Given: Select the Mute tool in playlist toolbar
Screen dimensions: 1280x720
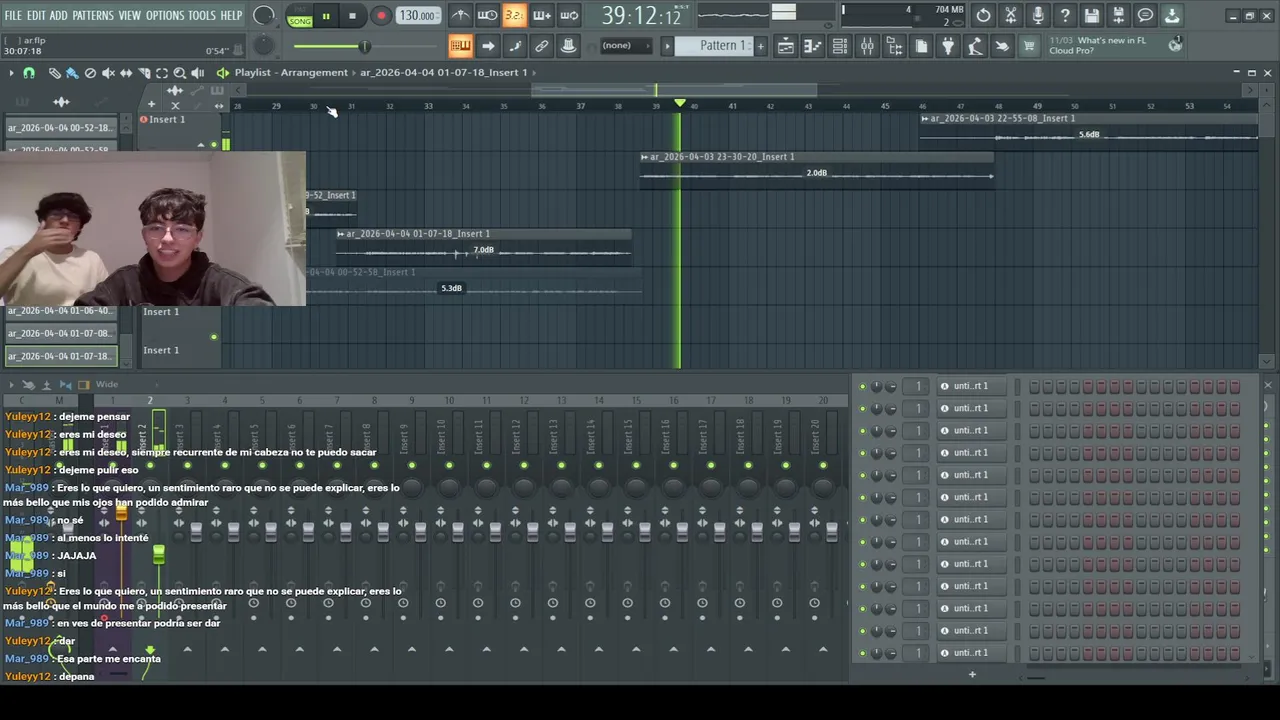Looking at the screenshot, I should 108,73.
